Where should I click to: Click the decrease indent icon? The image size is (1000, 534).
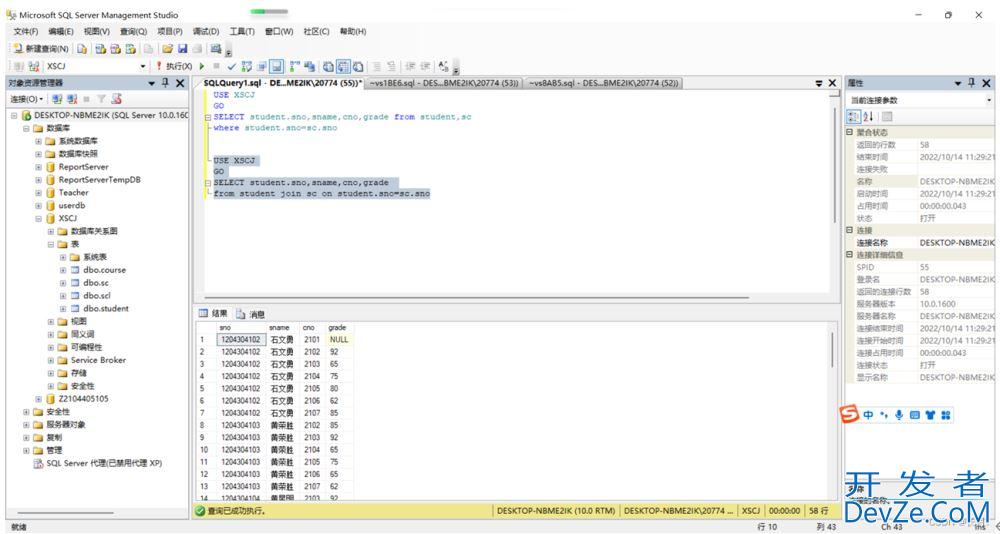pyautogui.click(x=410, y=66)
